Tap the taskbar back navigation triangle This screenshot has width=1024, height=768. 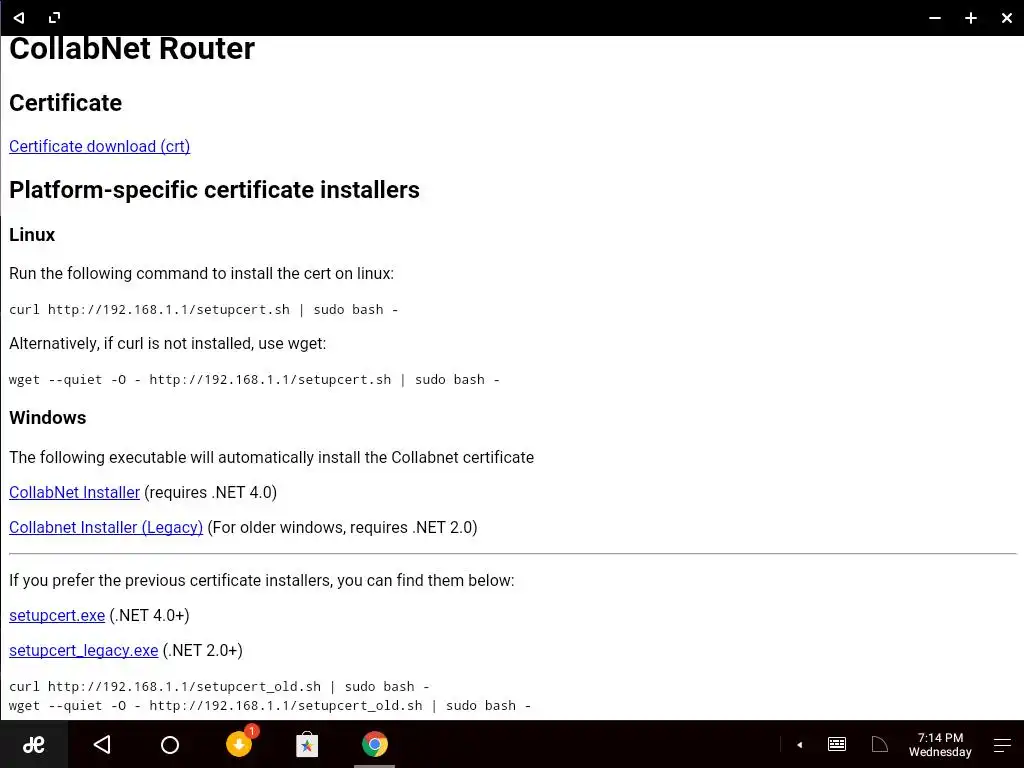[102, 744]
